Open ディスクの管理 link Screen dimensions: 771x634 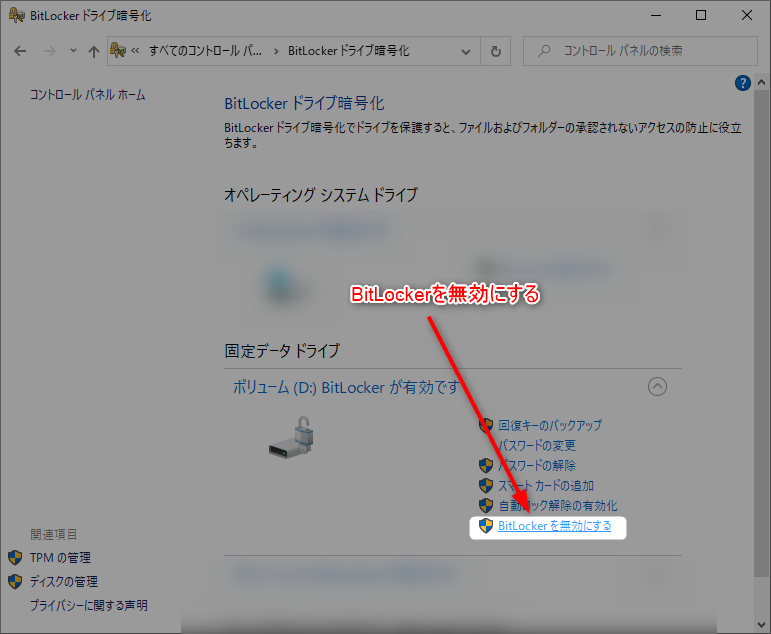click(x=64, y=581)
